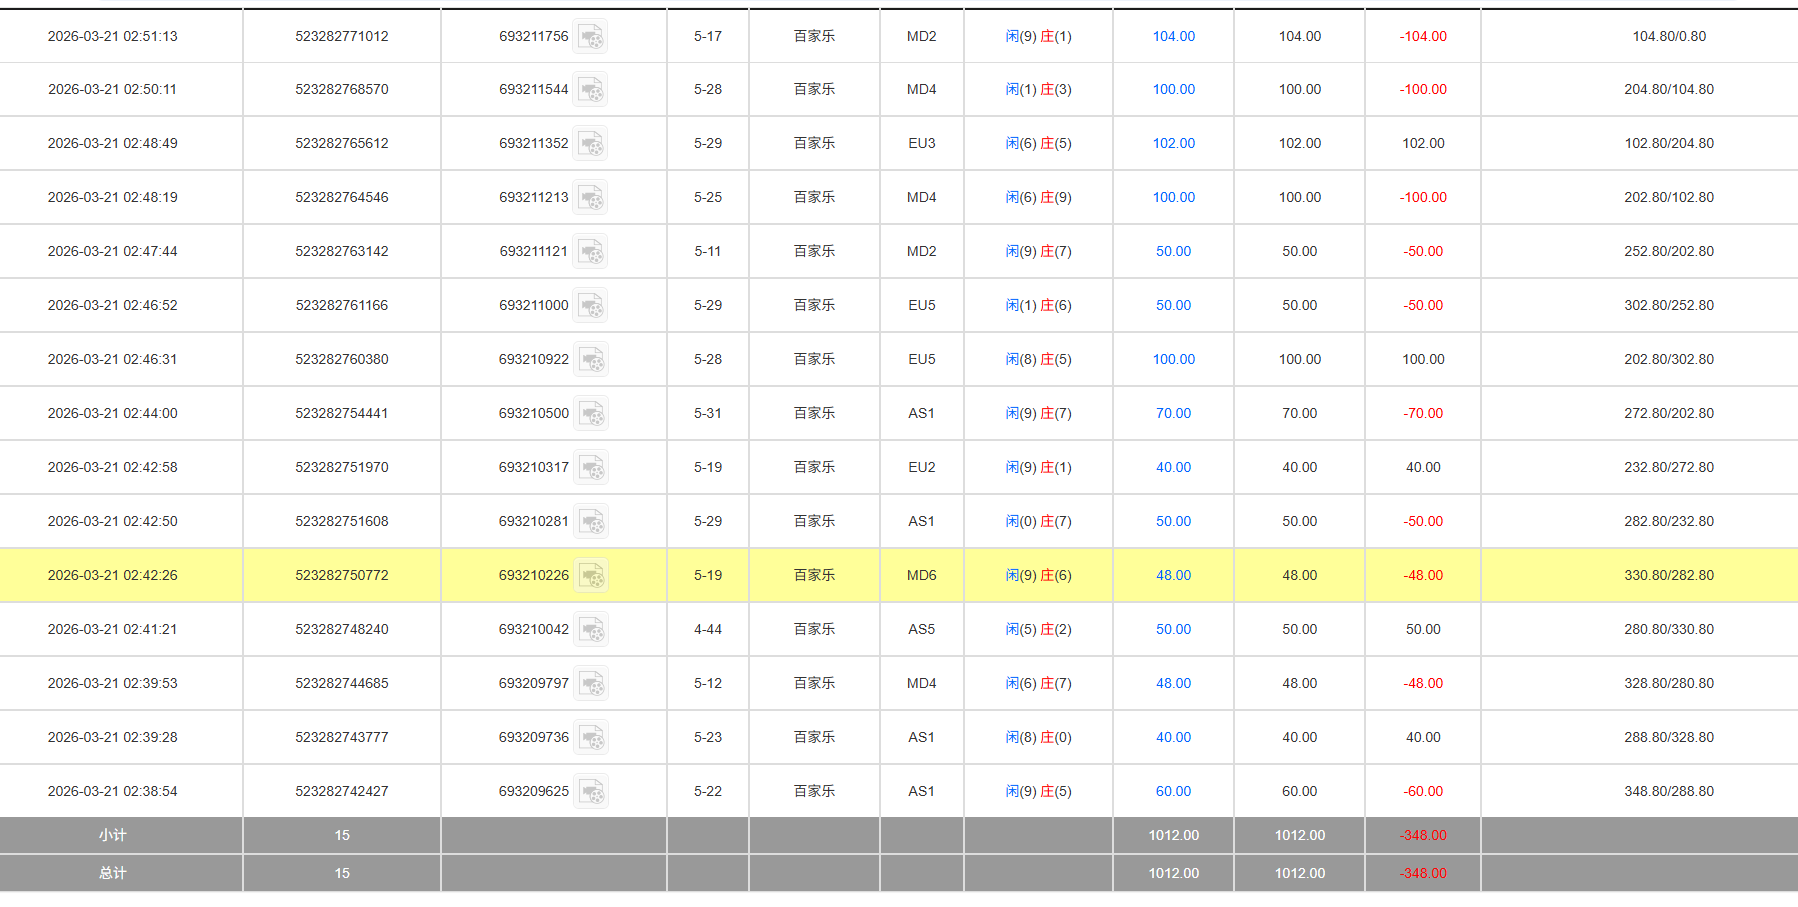The image size is (1798, 907).
Task: Click the 总计 grand total row label
Action: pos(113,873)
